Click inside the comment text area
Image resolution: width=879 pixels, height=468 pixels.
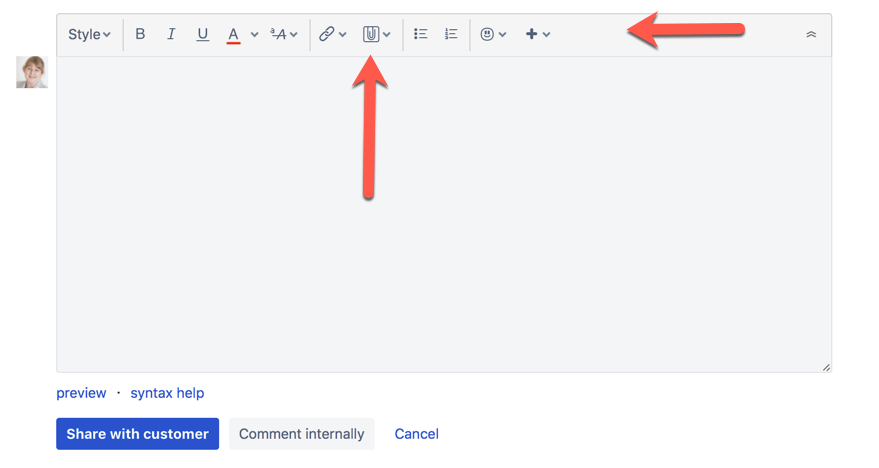444,214
